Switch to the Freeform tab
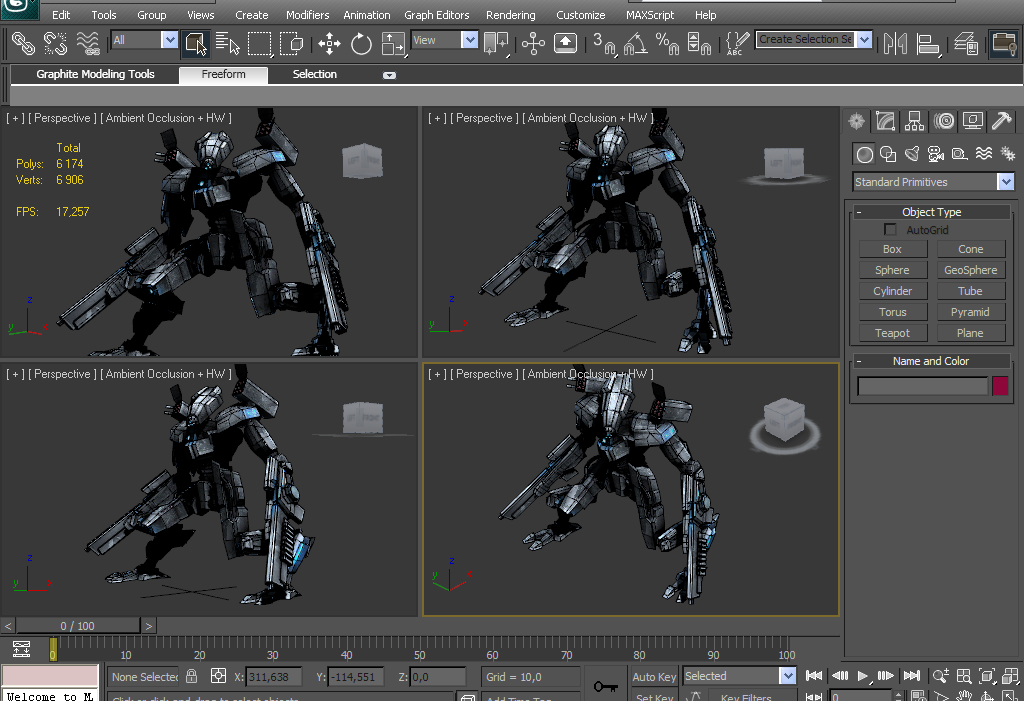Image resolution: width=1024 pixels, height=701 pixels. click(x=223, y=74)
